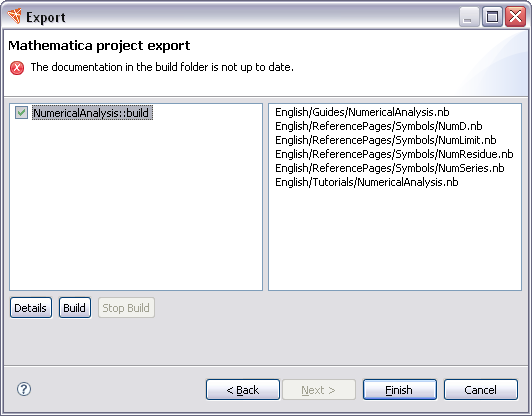
Task: Uncheck the NumericalAnalysis::build checkbox
Action: click(21, 113)
